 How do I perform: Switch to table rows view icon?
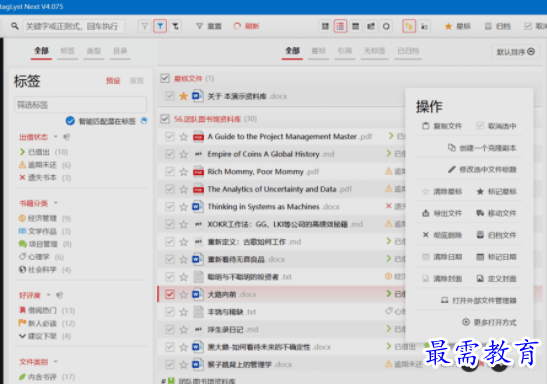(x=355, y=26)
